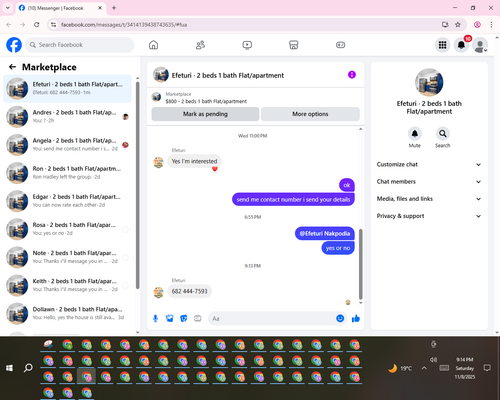Open the Keith conversation
The width and height of the screenshot is (500, 400).
(x=67, y=285)
